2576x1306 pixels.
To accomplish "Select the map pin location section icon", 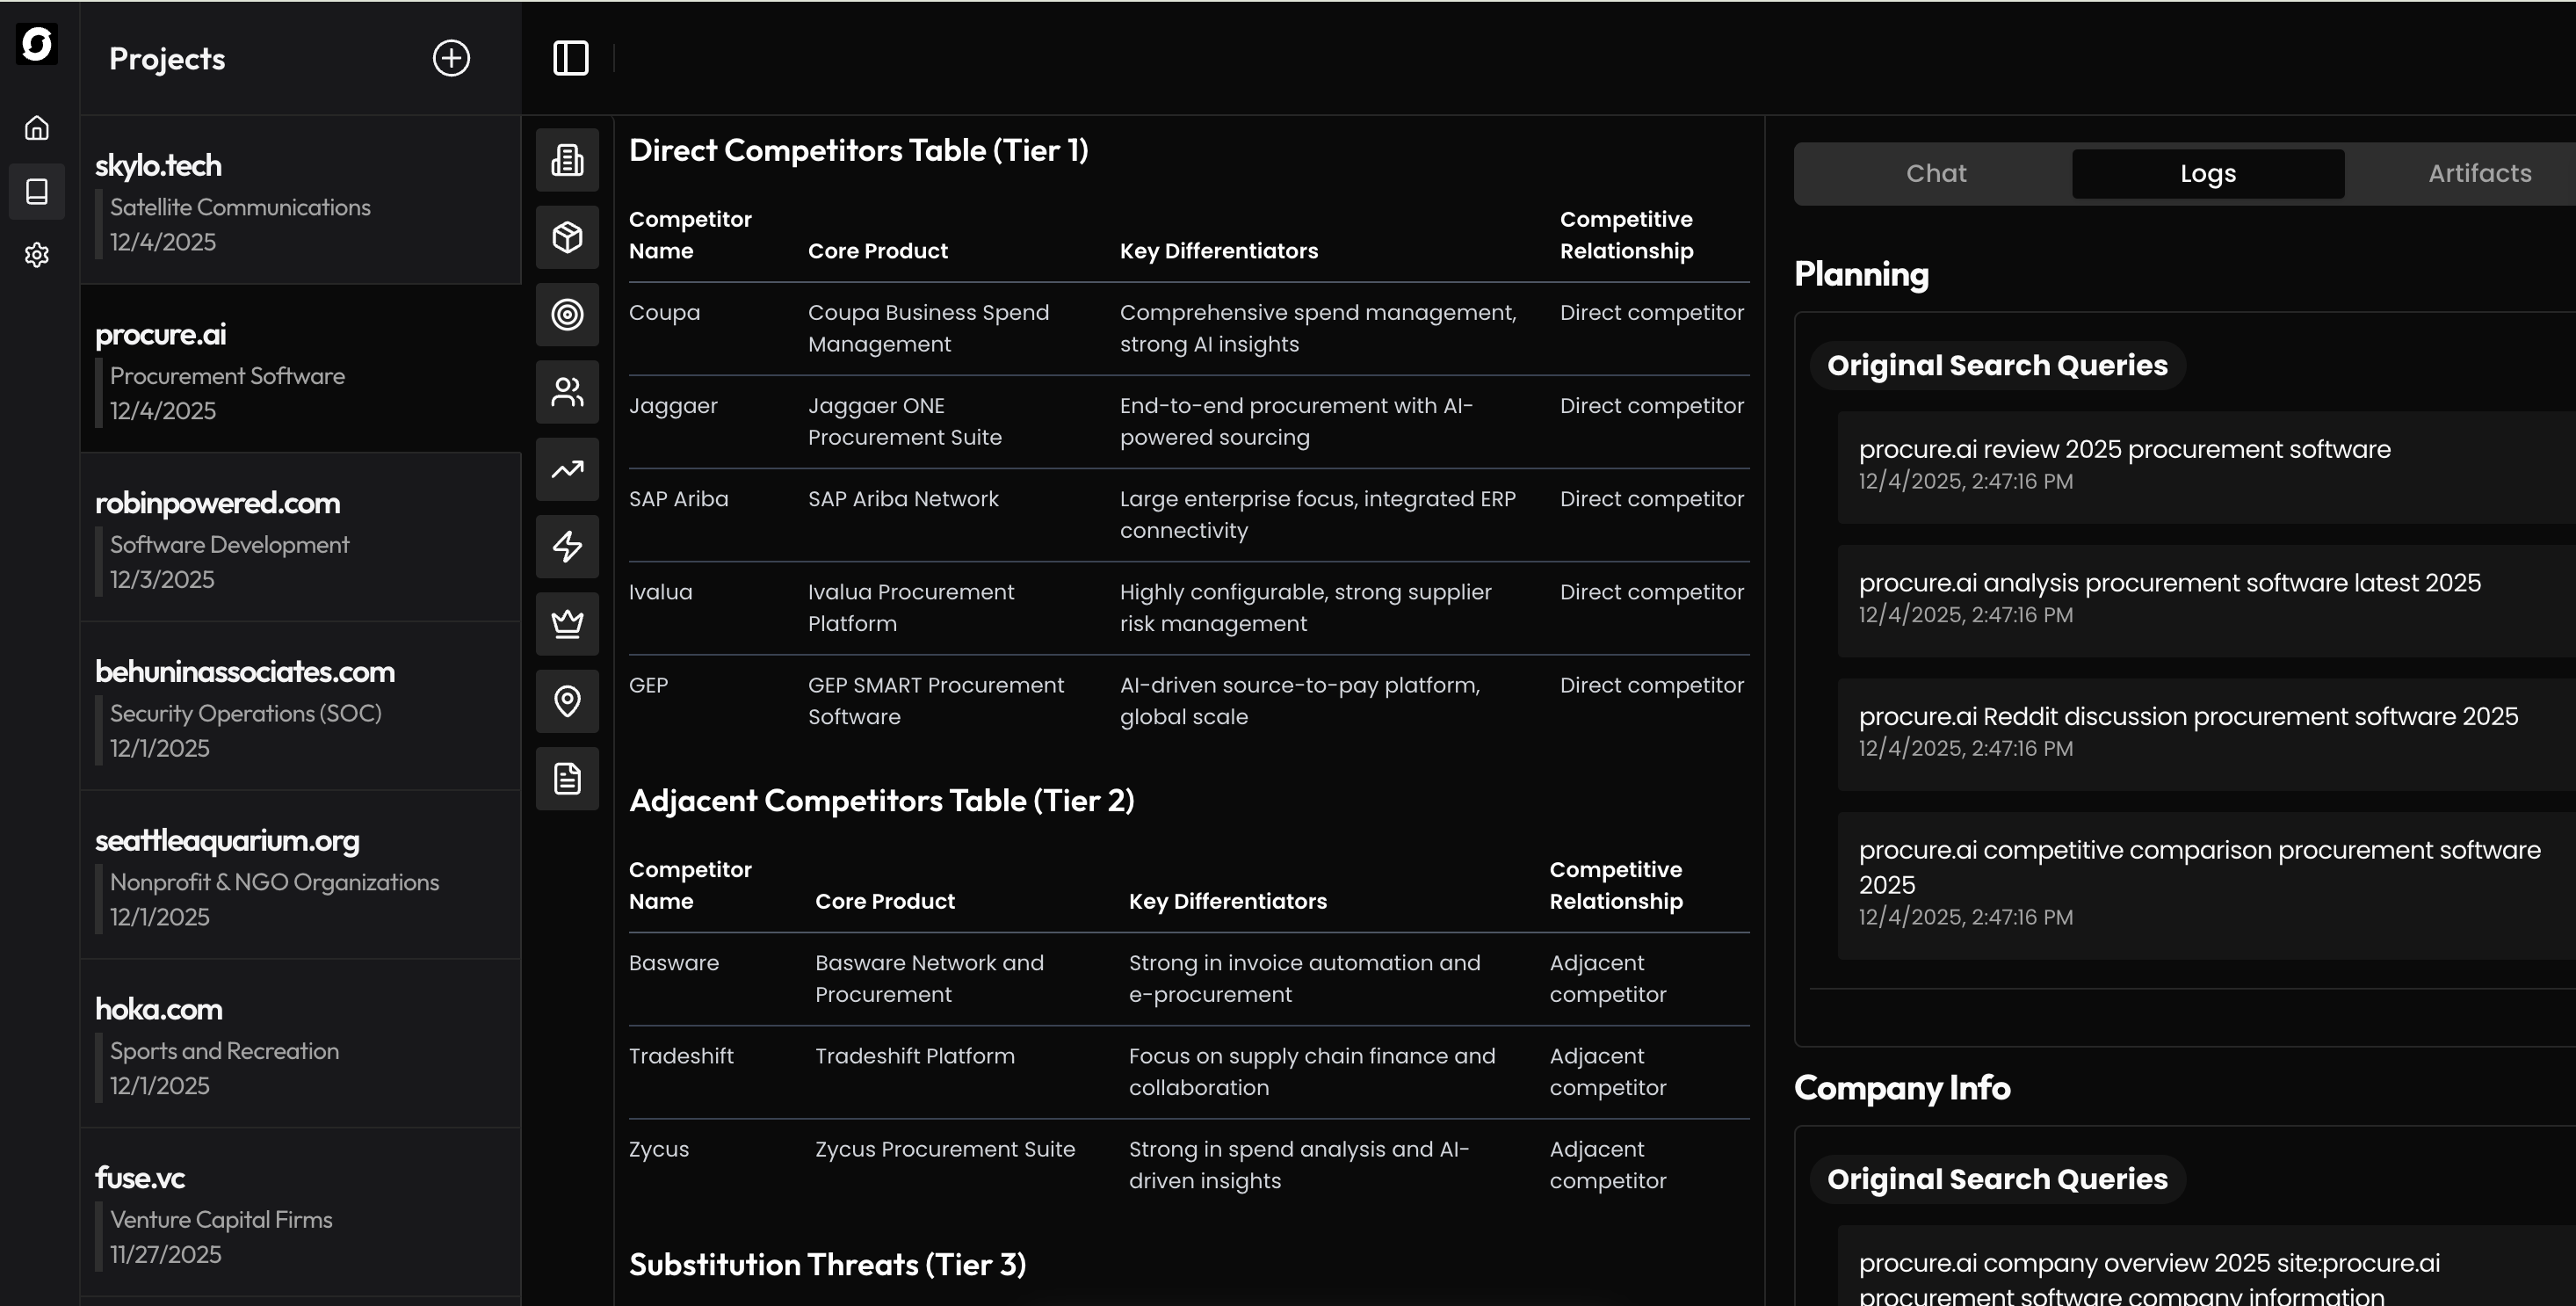I will pos(567,701).
